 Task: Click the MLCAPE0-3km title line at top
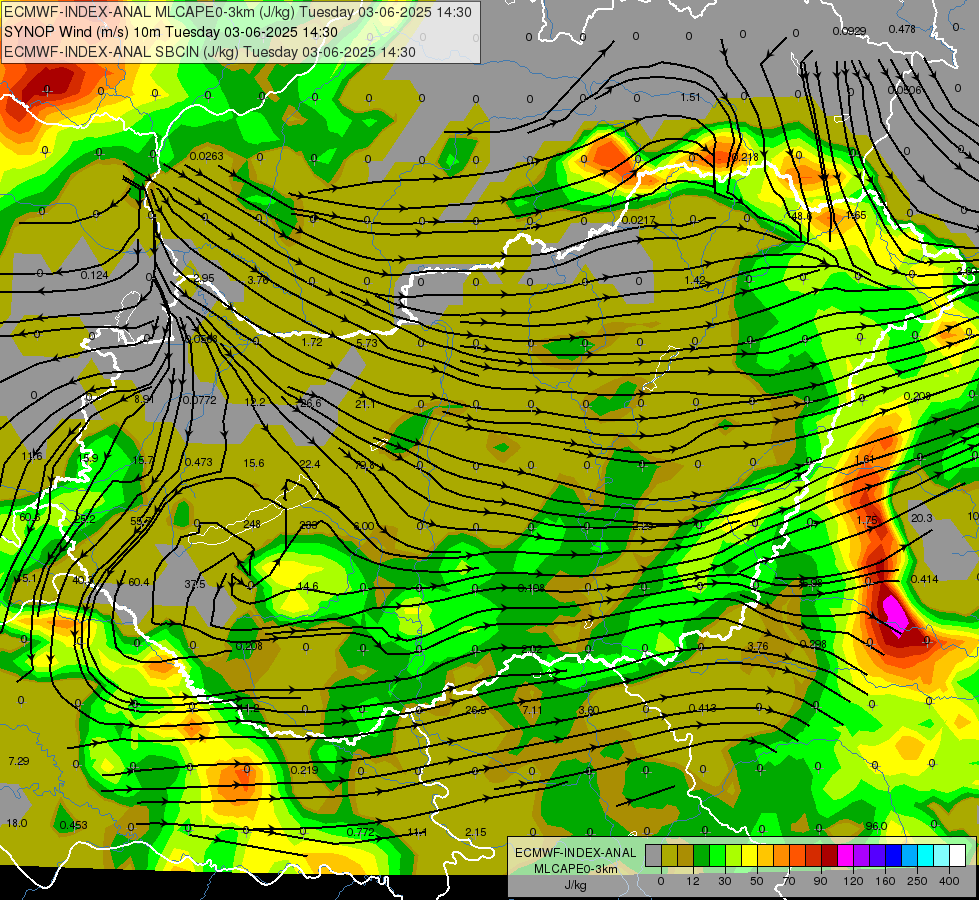[238, 12]
